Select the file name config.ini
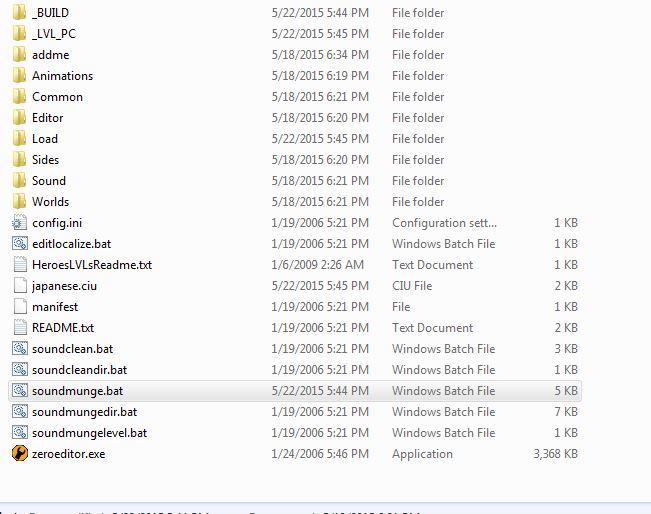The width and height of the screenshot is (651, 514). (x=57, y=223)
